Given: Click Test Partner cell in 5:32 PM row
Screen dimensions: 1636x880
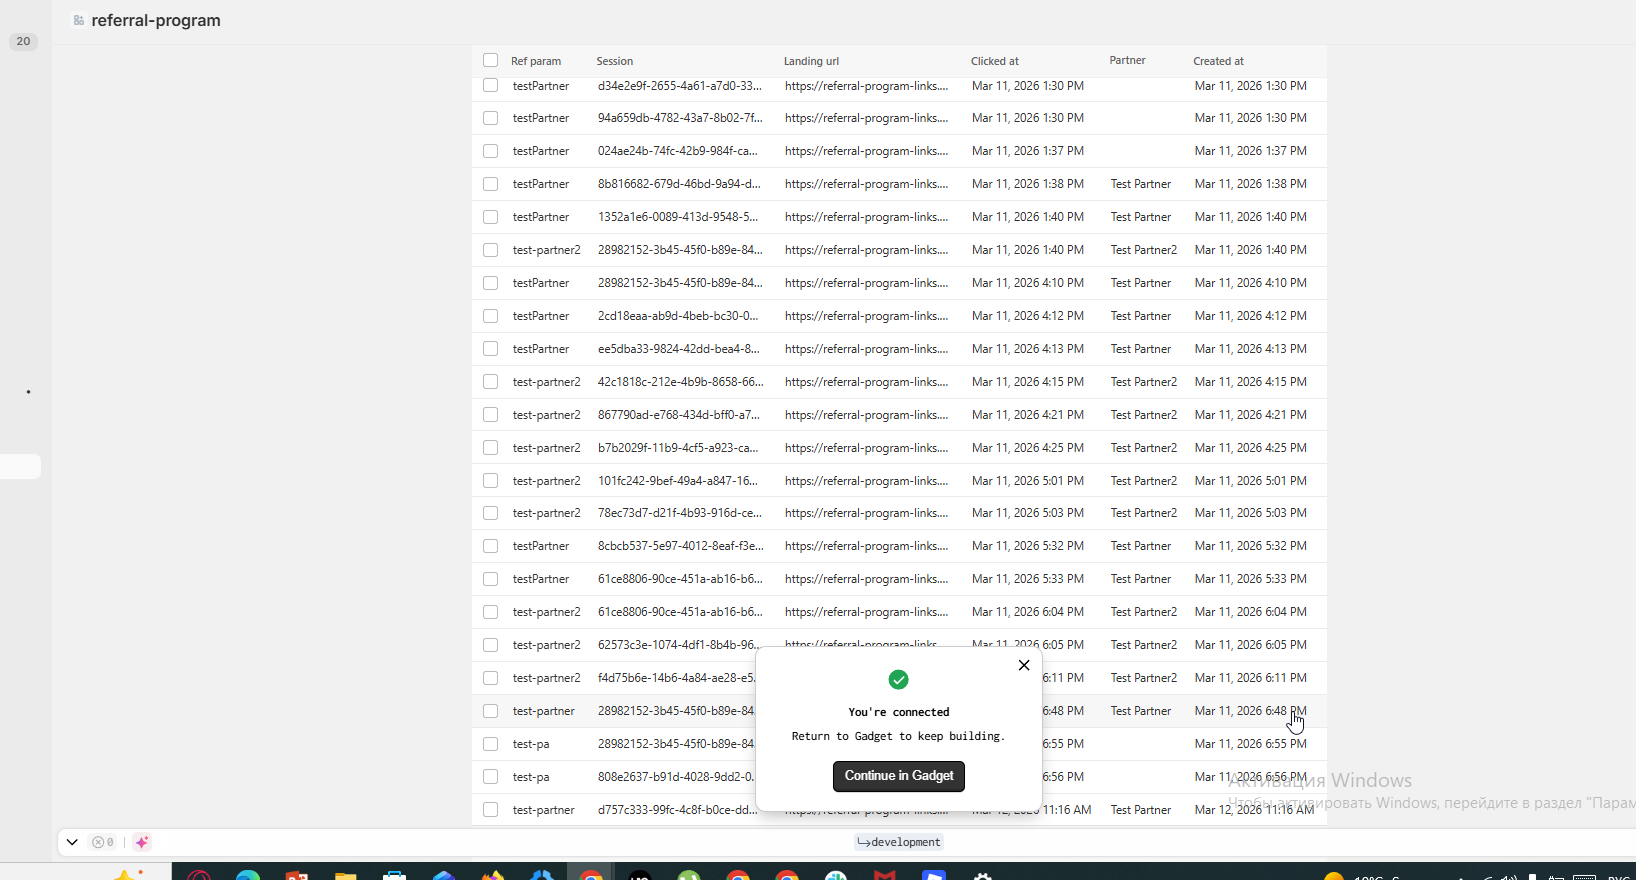Looking at the screenshot, I should [1141, 546].
